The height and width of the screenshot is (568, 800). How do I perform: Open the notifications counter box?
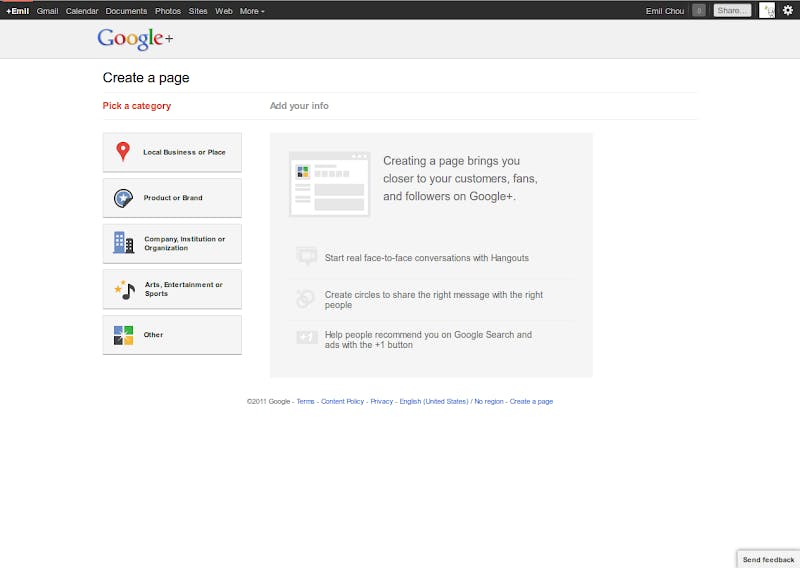[x=699, y=10]
